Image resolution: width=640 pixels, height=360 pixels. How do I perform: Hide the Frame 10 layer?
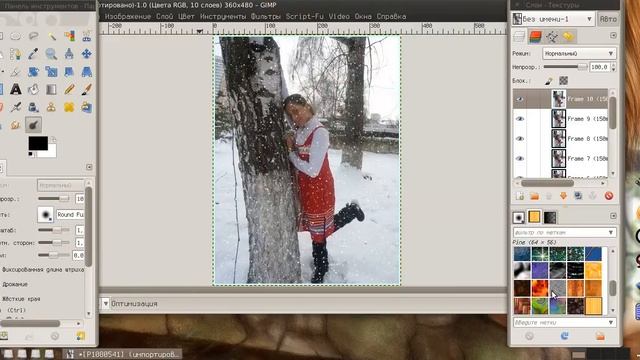[x=520, y=99]
